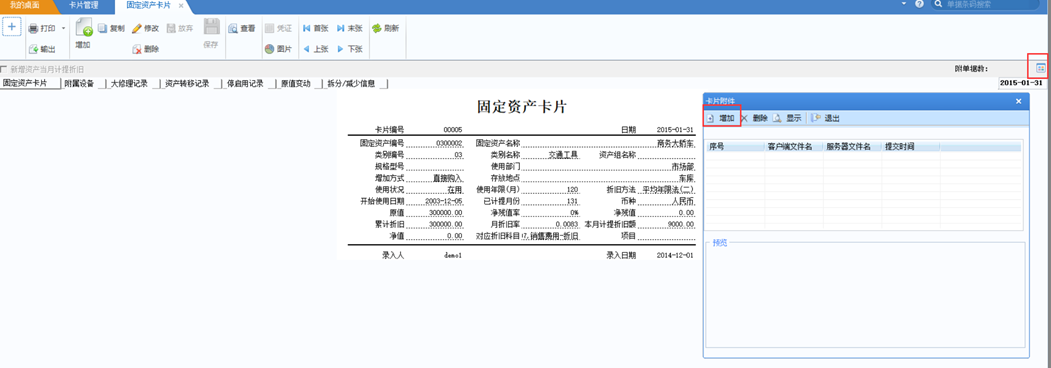The width and height of the screenshot is (1051, 368).
Task: Click the 输出 export icon
Action: pyautogui.click(x=34, y=49)
